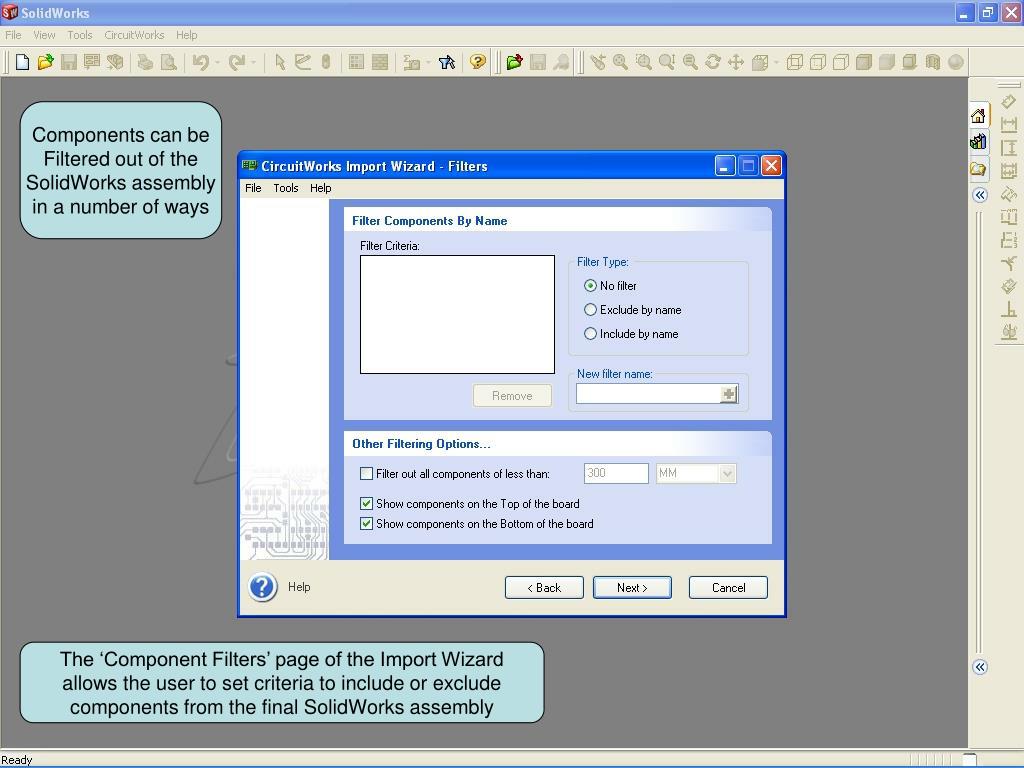1024x768 pixels.
Task: Click the yellow Help question mark toolbar icon
Action: tap(478, 62)
